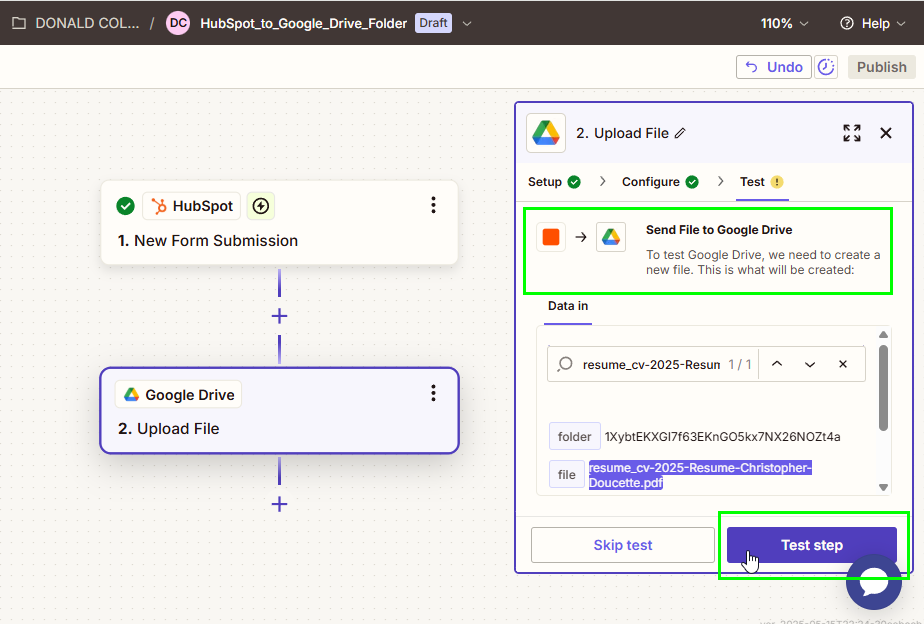
Task: Click the resume_cv search input field
Action: [651, 365]
